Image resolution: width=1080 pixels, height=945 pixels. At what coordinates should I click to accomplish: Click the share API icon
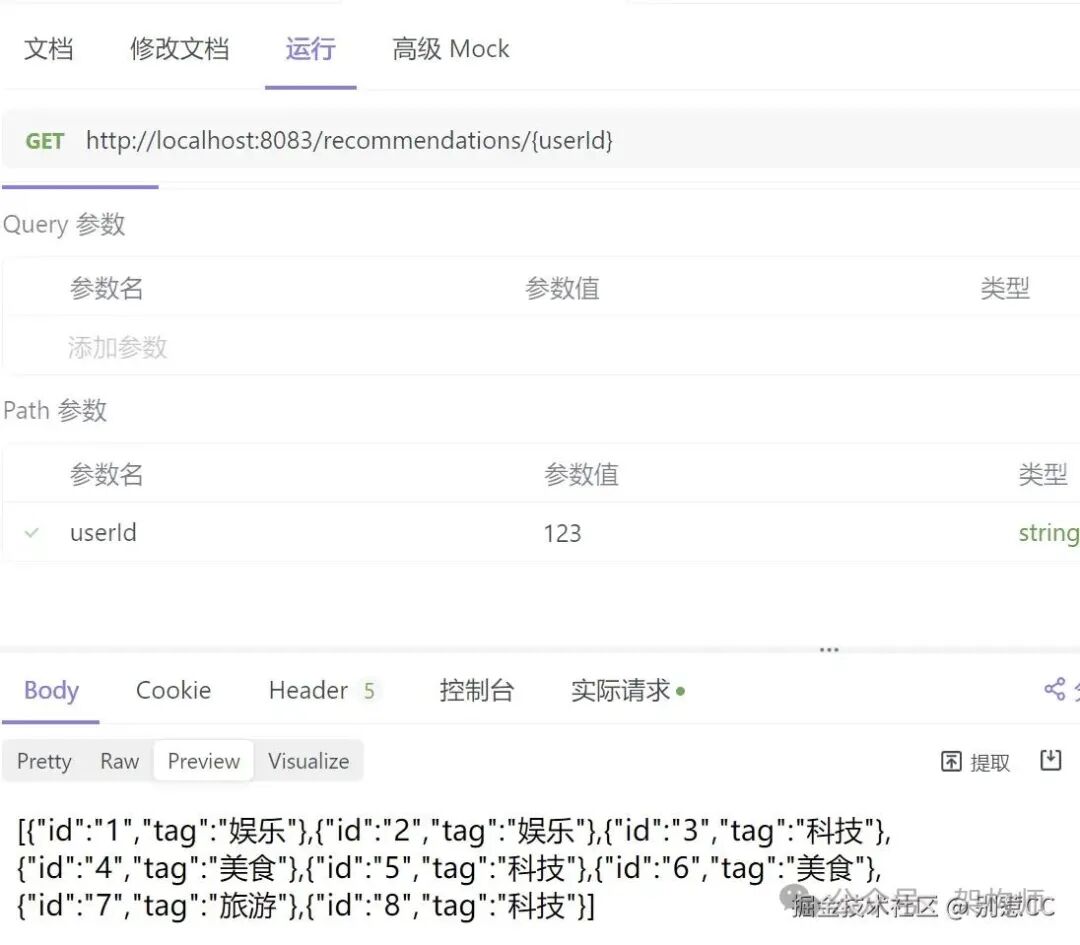click(1056, 689)
